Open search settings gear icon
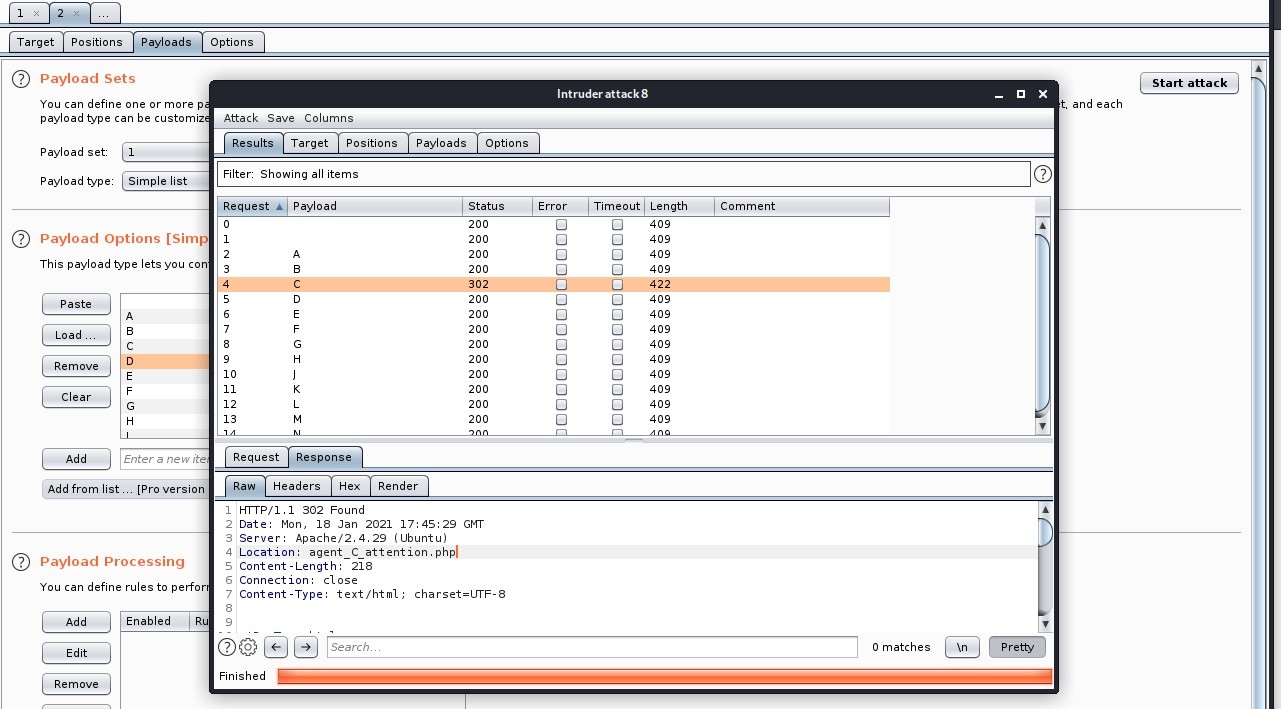The height and width of the screenshot is (709, 1281). 248,647
